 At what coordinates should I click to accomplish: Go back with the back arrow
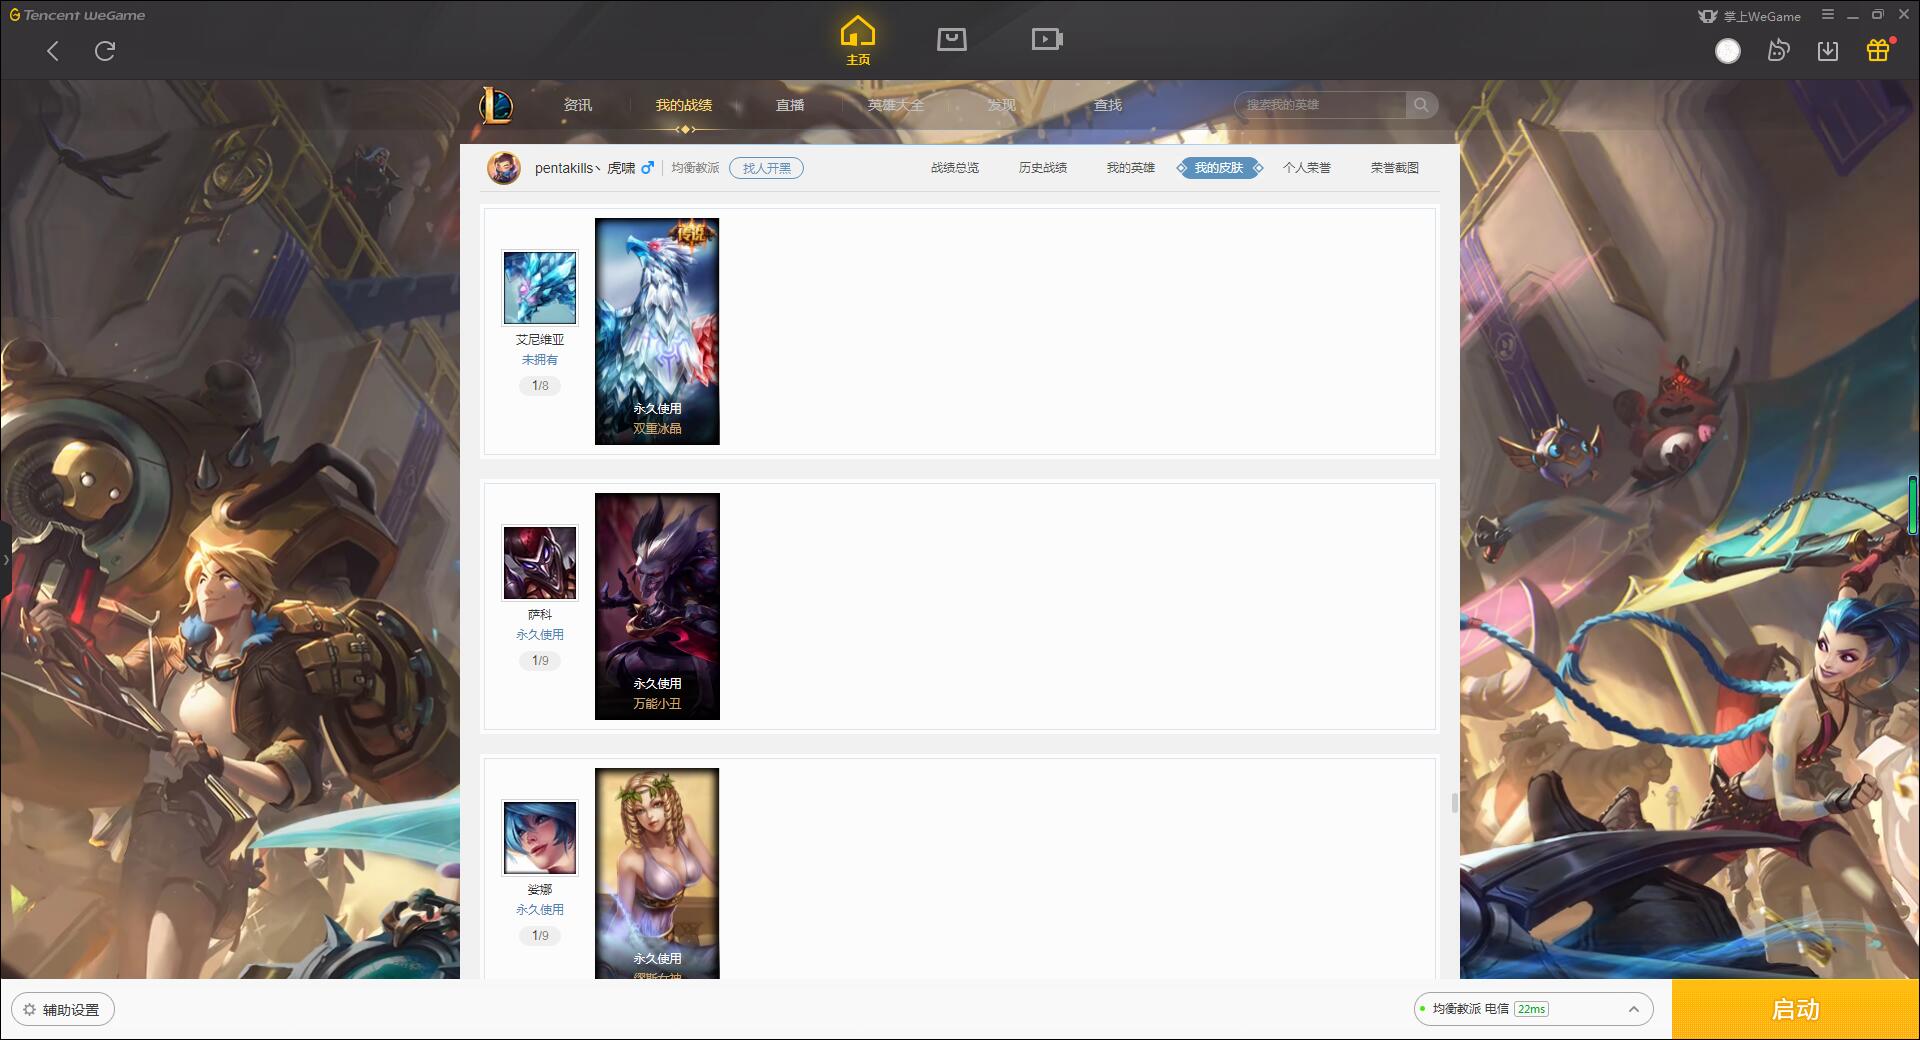pyautogui.click(x=53, y=51)
